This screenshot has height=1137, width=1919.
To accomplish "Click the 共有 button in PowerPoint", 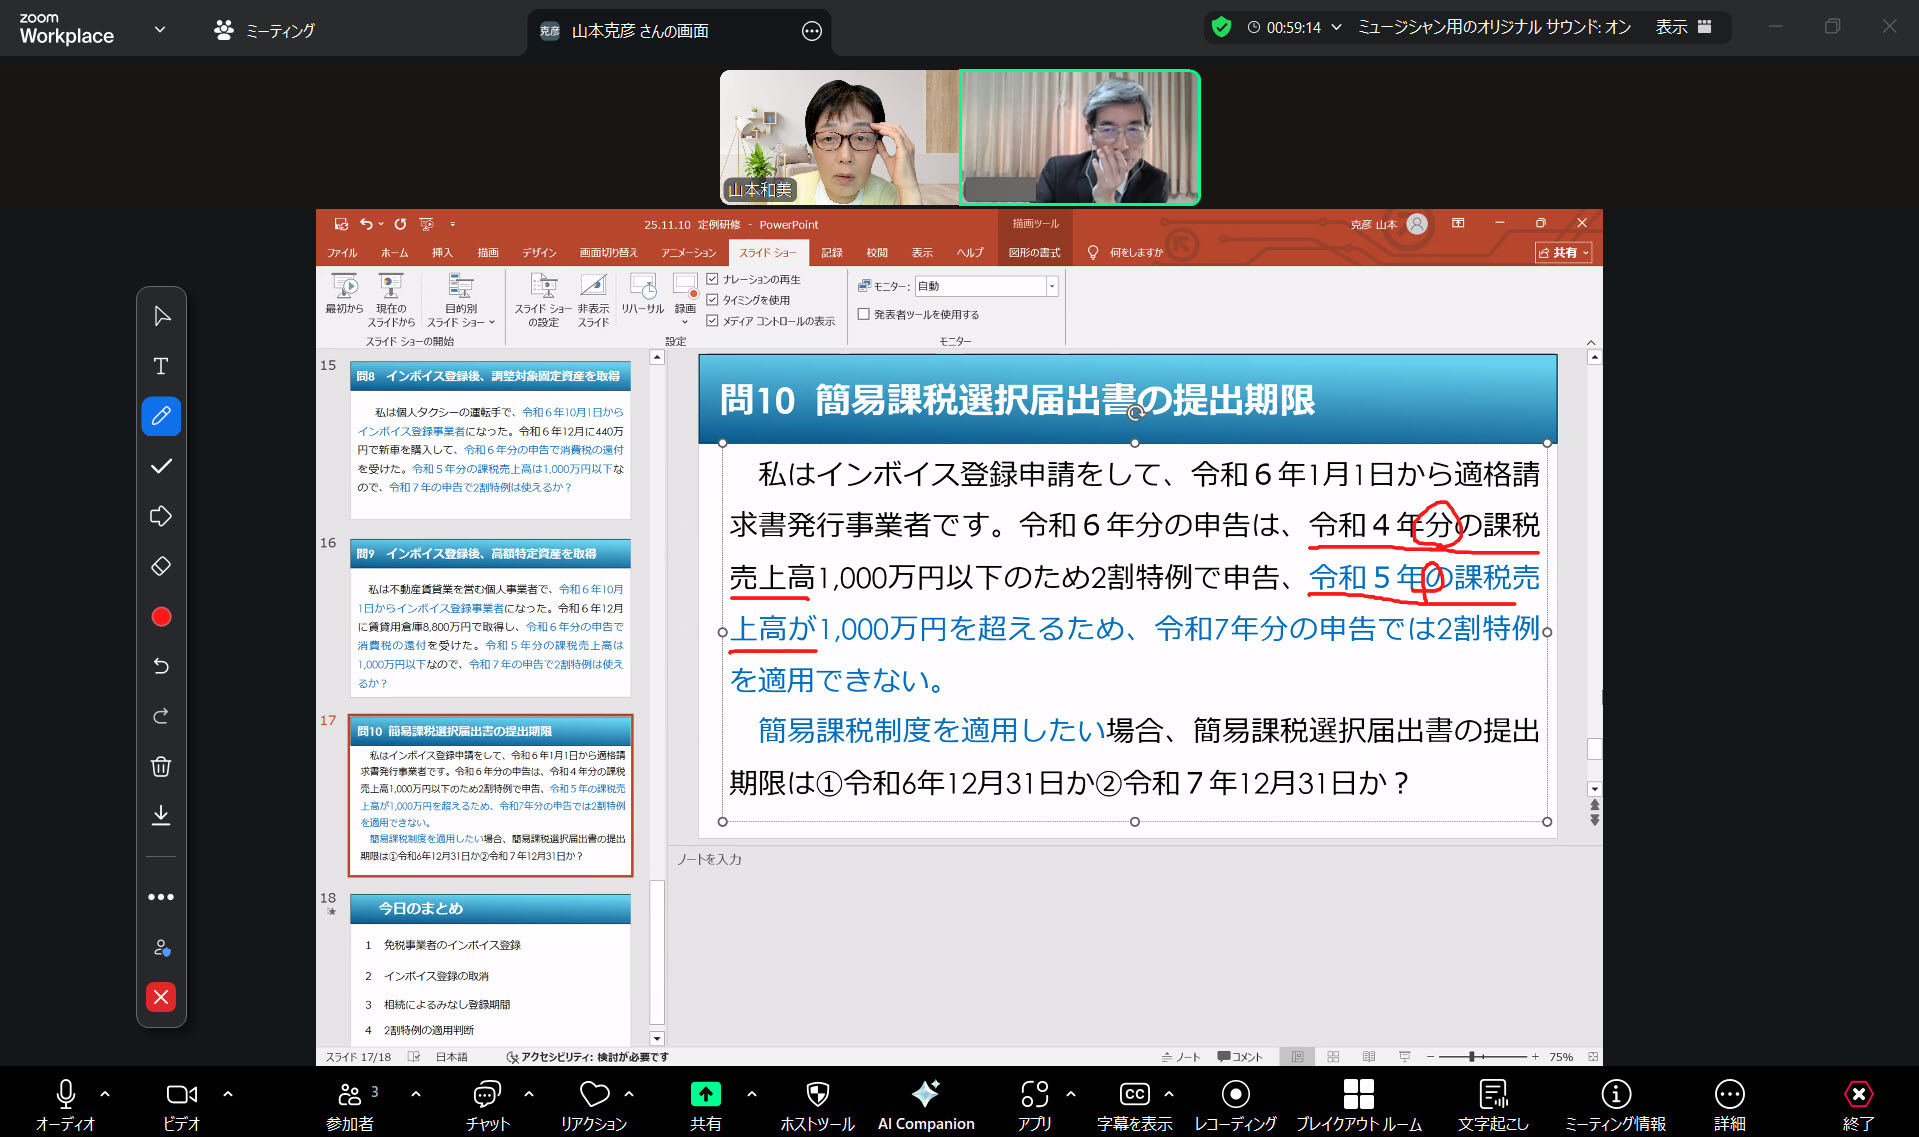I will (x=1563, y=253).
